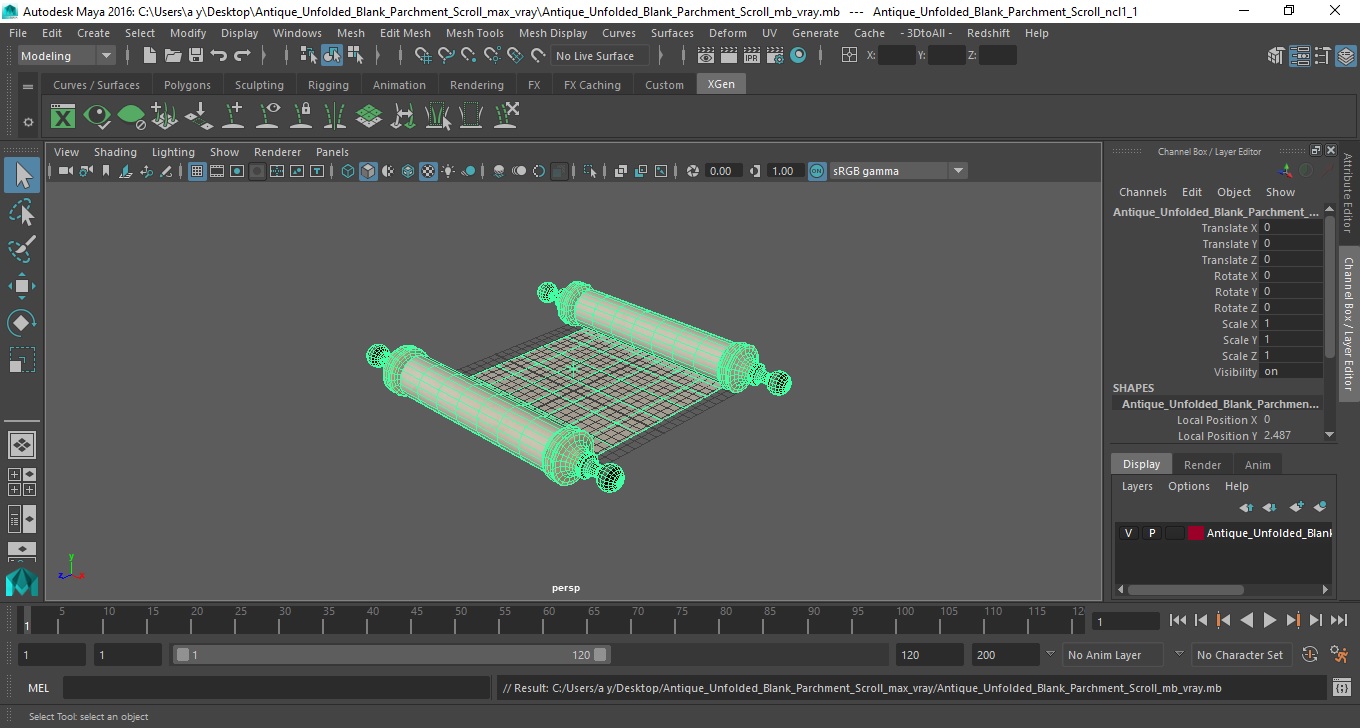Toggle the sRGB gamma view transform icon
The height and width of the screenshot is (728, 1360).
tap(817, 171)
